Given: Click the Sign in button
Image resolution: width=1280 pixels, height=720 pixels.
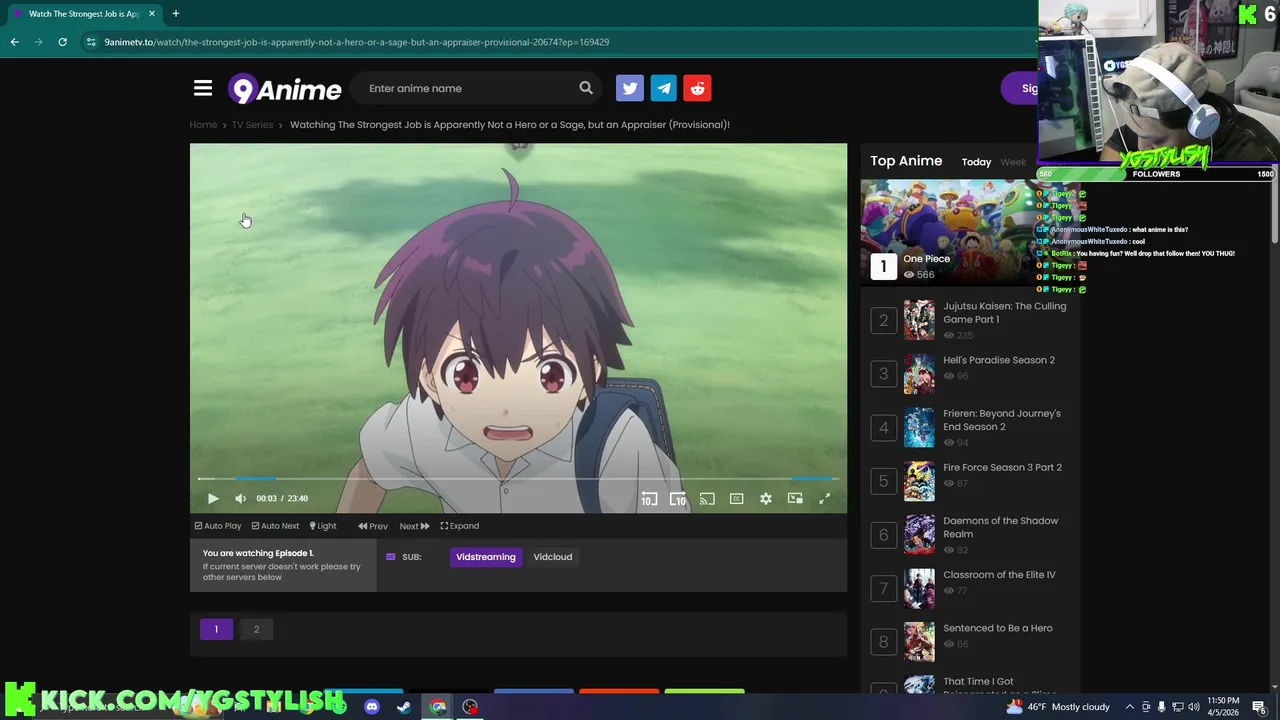Looking at the screenshot, I should pyautogui.click(x=1020, y=88).
